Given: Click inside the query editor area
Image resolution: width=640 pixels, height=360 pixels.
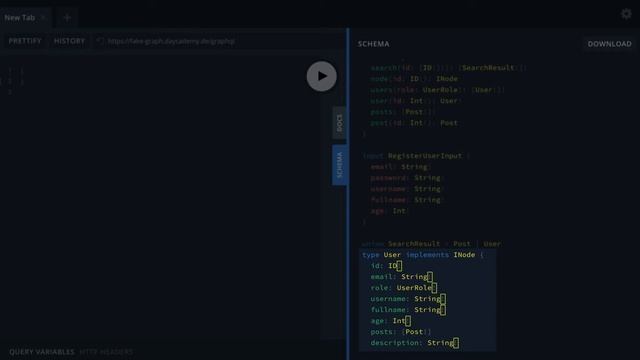Looking at the screenshot, I should click(159, 196).
